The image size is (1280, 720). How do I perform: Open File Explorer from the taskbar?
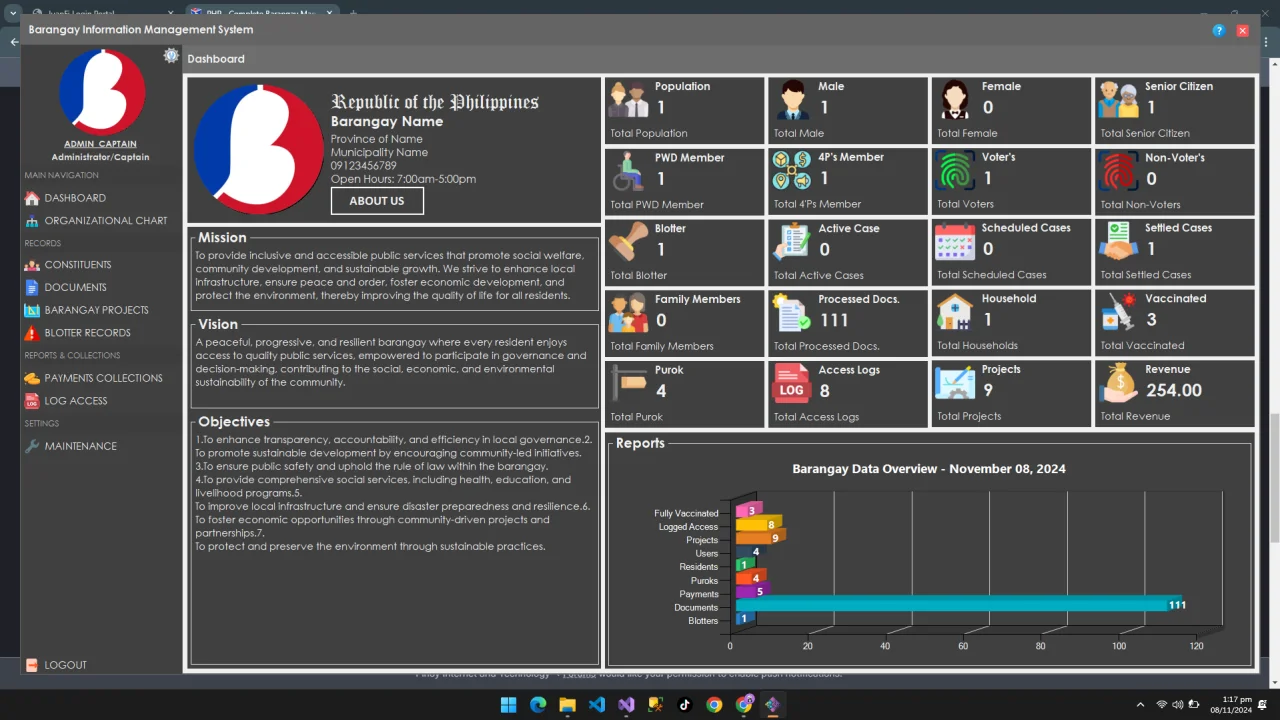(567, 704)
